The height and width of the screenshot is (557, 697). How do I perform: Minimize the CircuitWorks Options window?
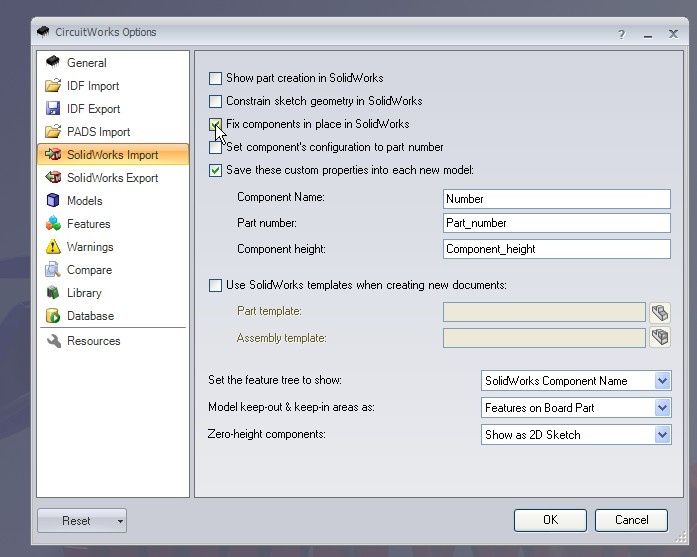[648, 35]
